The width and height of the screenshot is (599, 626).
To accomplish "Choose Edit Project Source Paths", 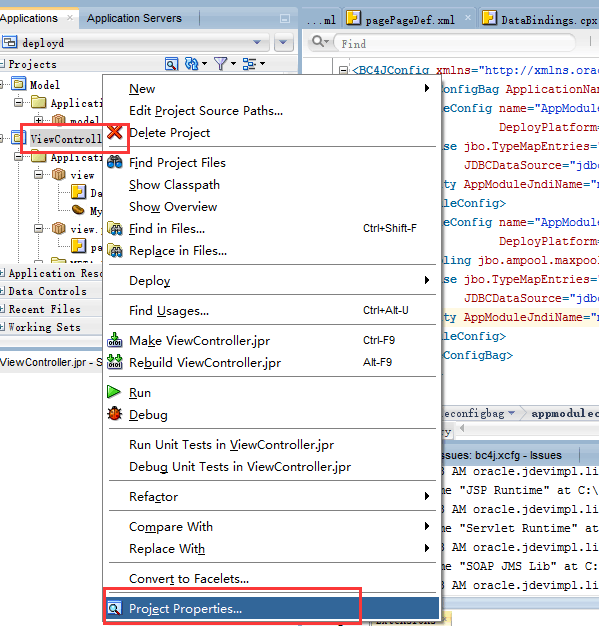I will 272,110.
